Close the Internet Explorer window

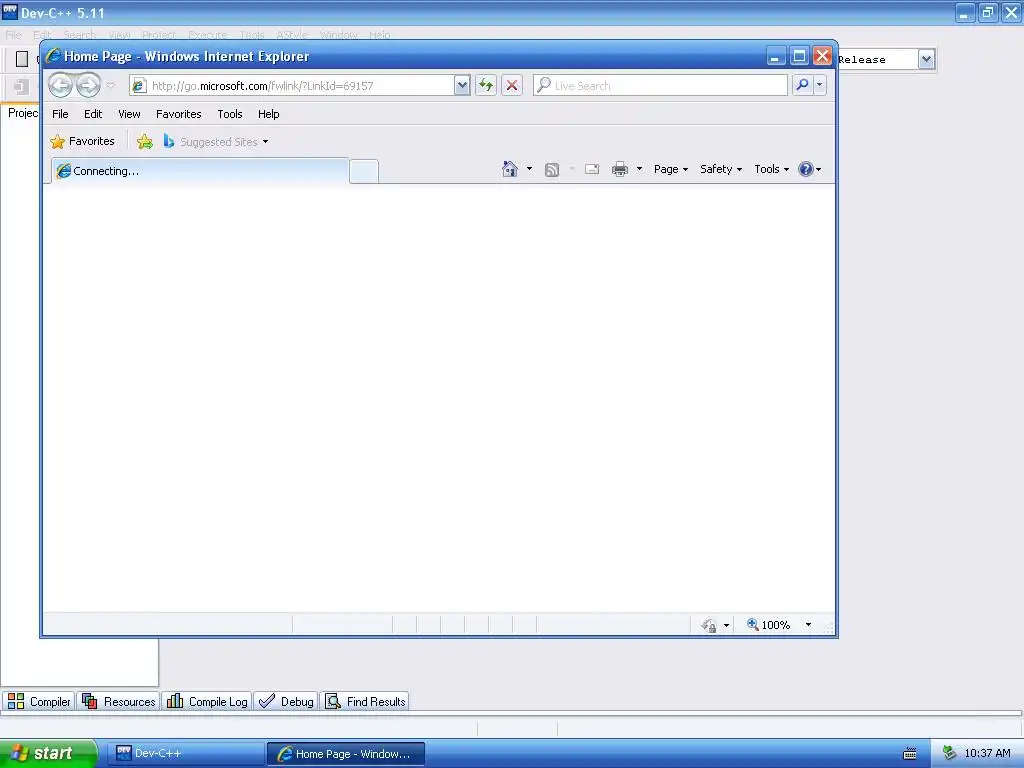[822, 56]
